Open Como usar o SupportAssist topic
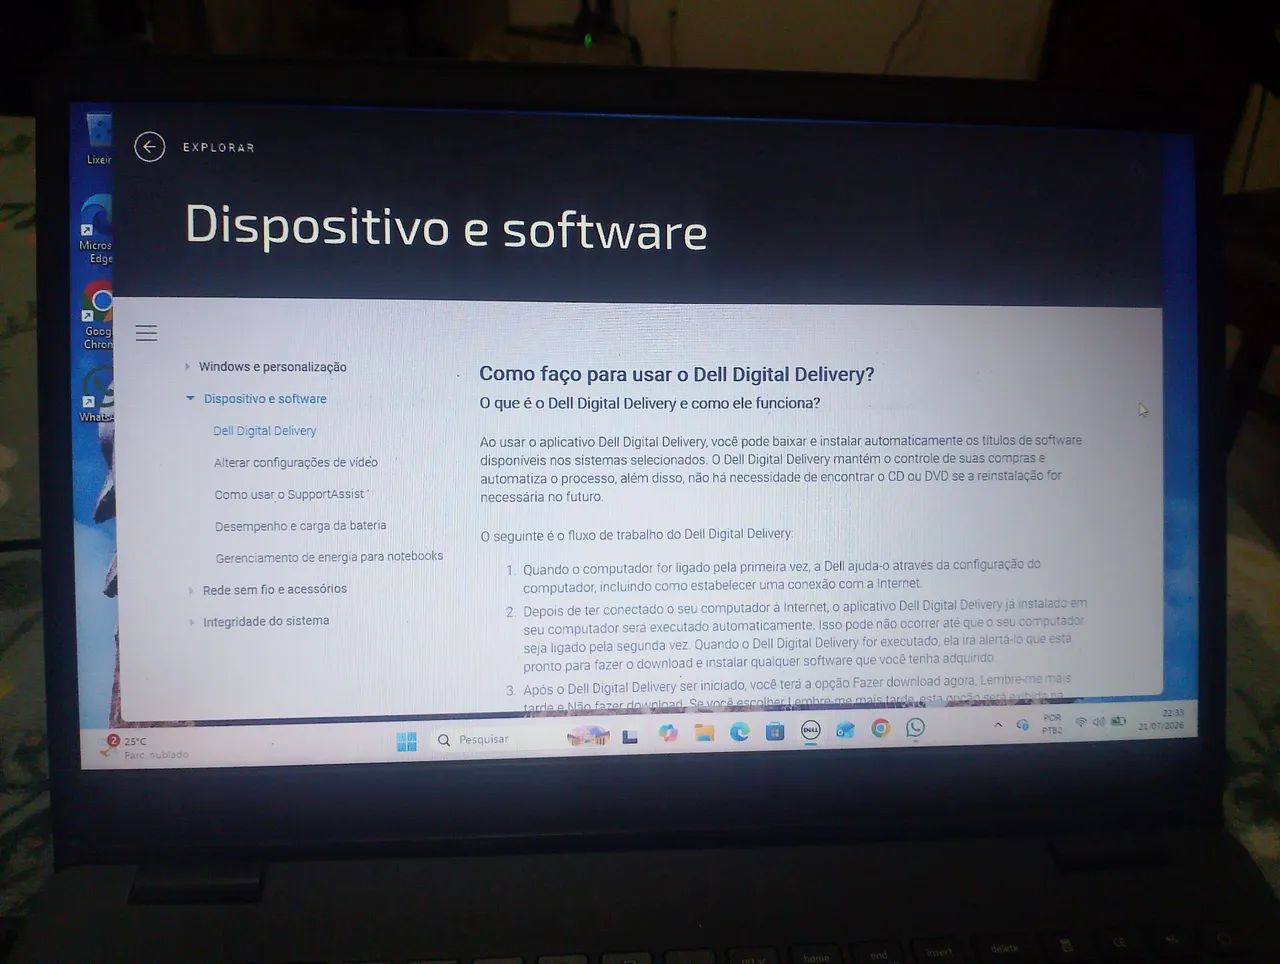This screenshot has width=1280, height=964. pos(290,494)
